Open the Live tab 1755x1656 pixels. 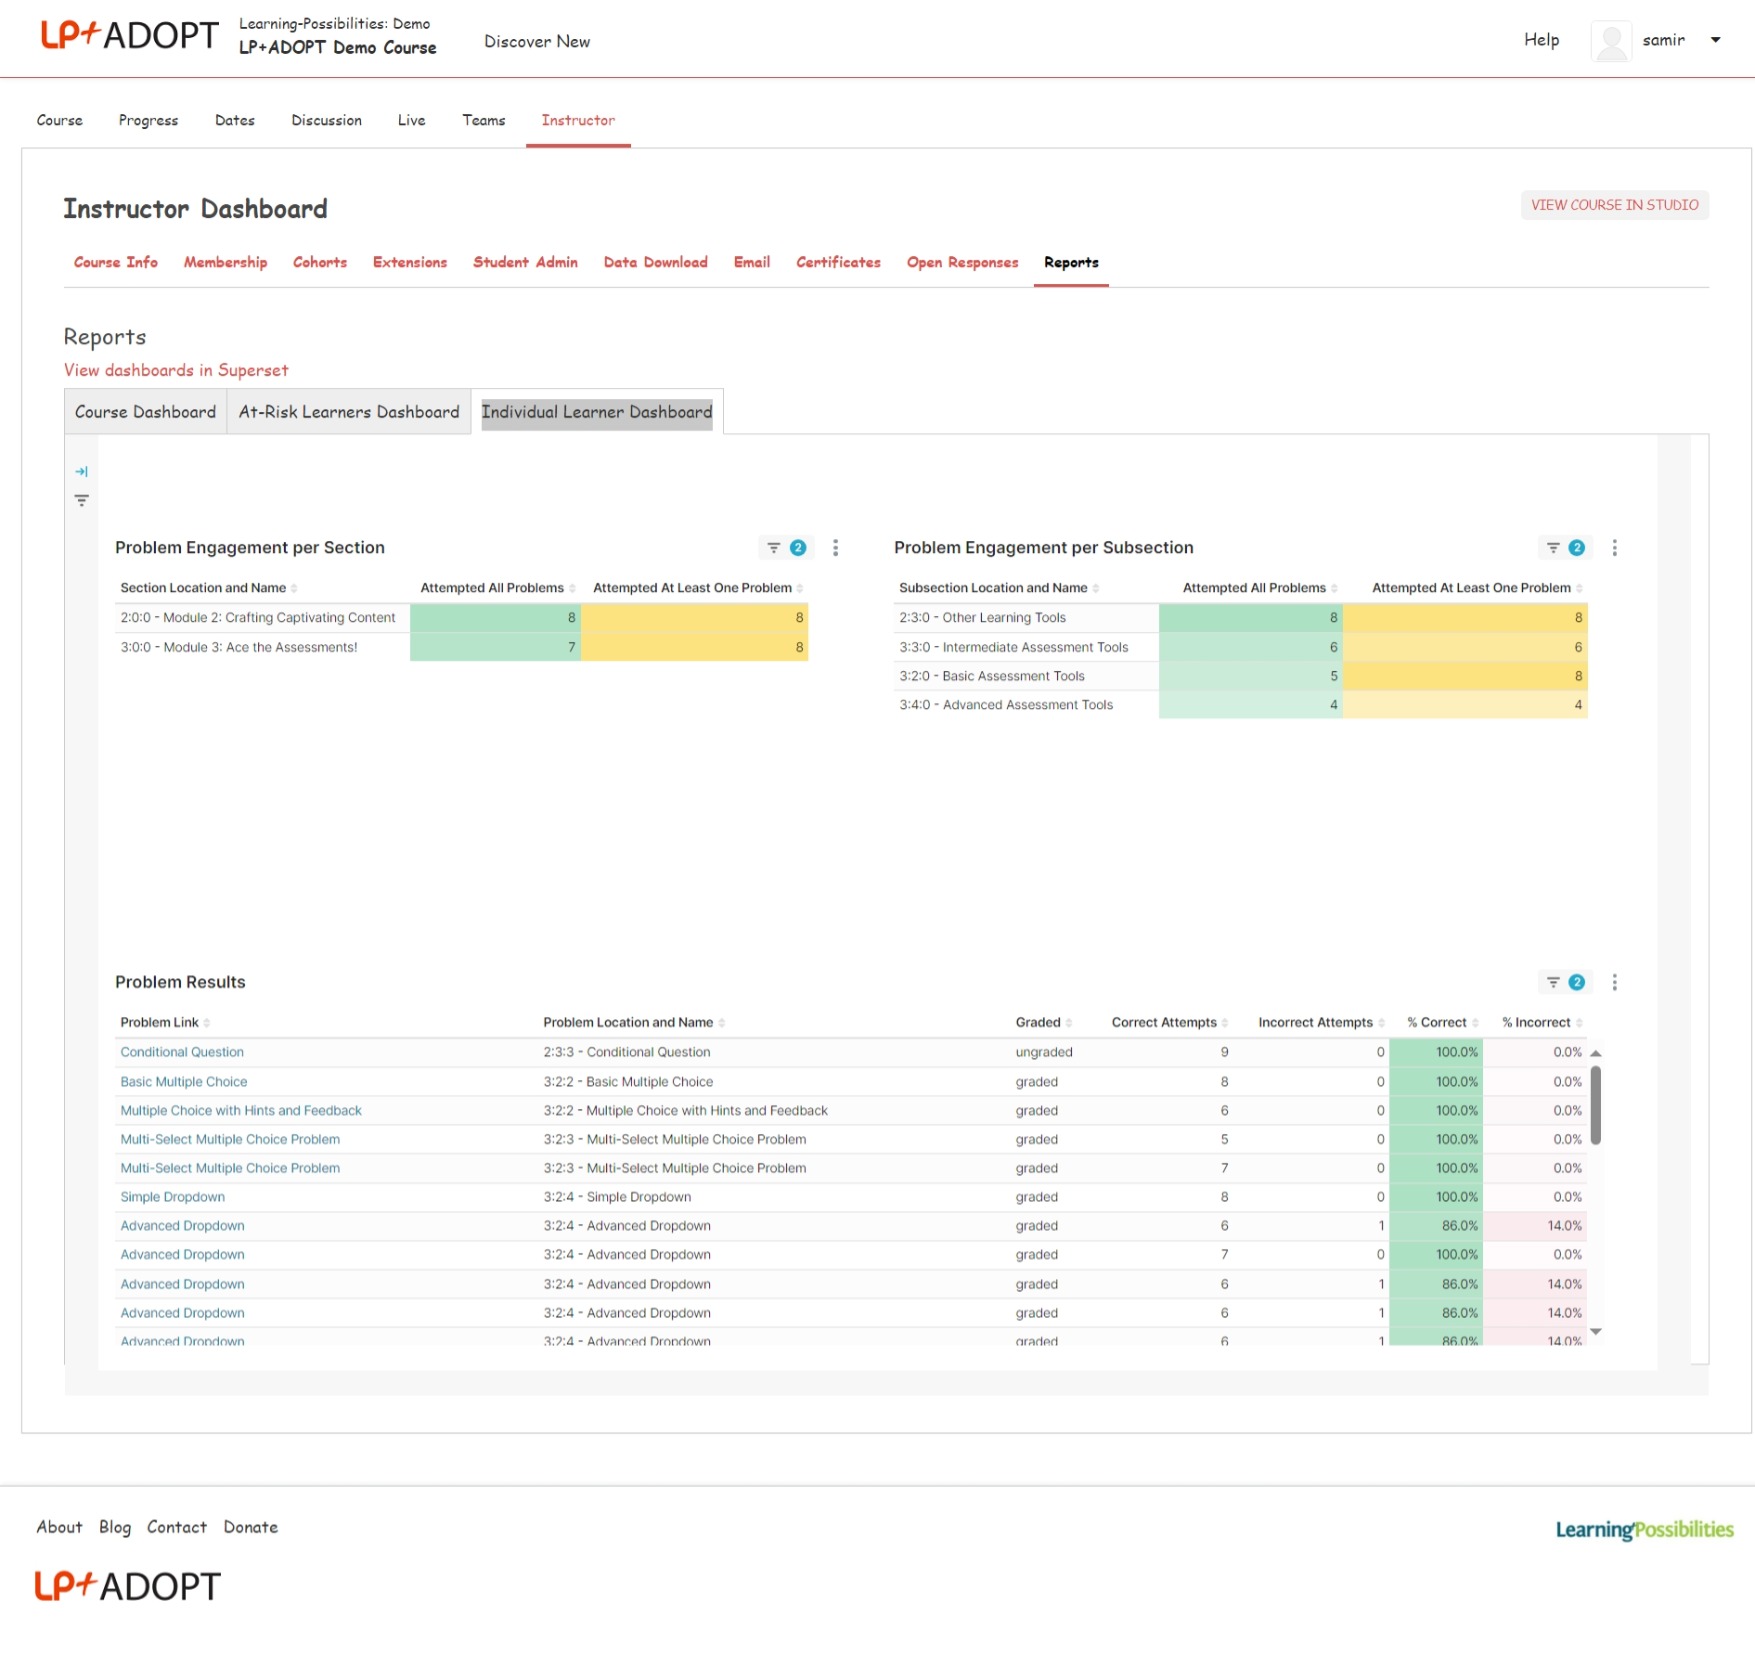pos(412,120)
